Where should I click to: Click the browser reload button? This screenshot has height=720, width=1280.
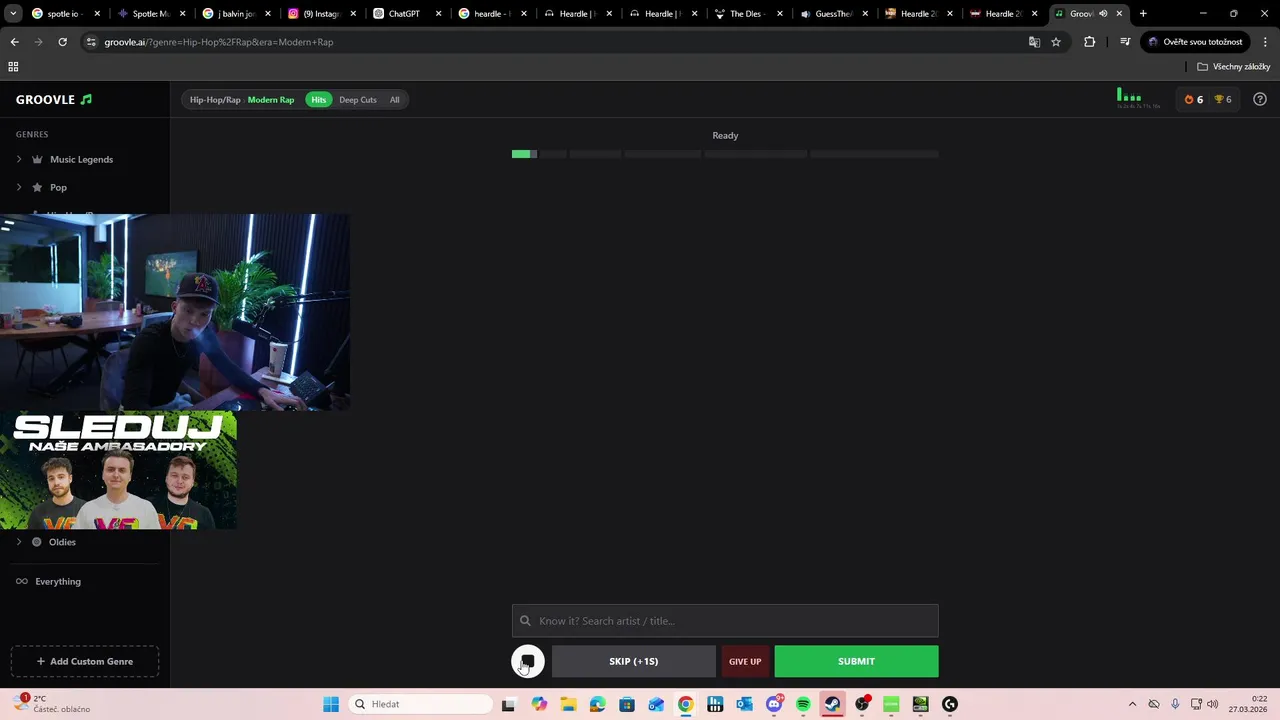62,42
